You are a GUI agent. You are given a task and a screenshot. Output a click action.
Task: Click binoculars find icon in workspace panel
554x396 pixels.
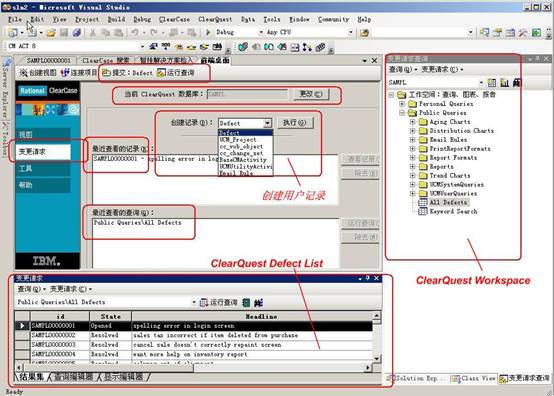(x=517, y=83)
